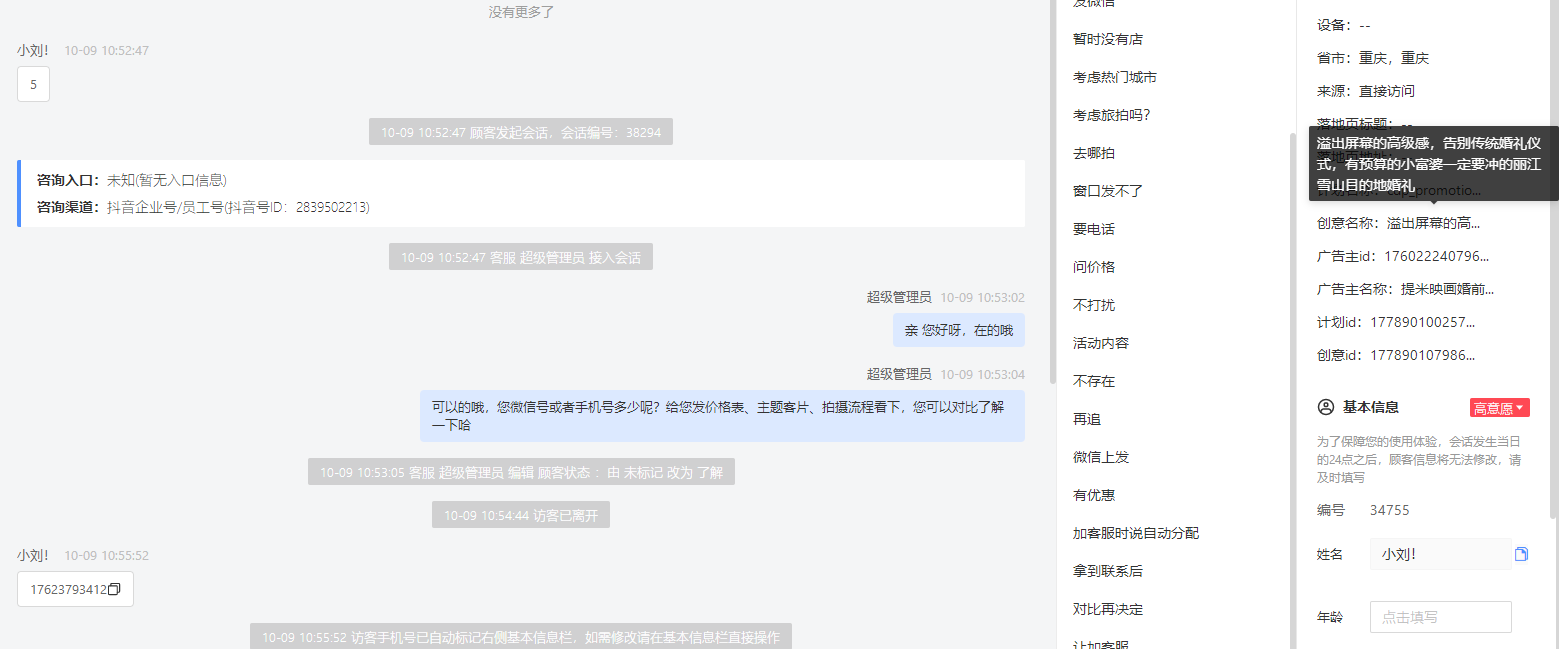Select quick reply 微信上发
The height and width of the screenshot is (649, 1559).
pyautogui.click(x=1101, y=457)
